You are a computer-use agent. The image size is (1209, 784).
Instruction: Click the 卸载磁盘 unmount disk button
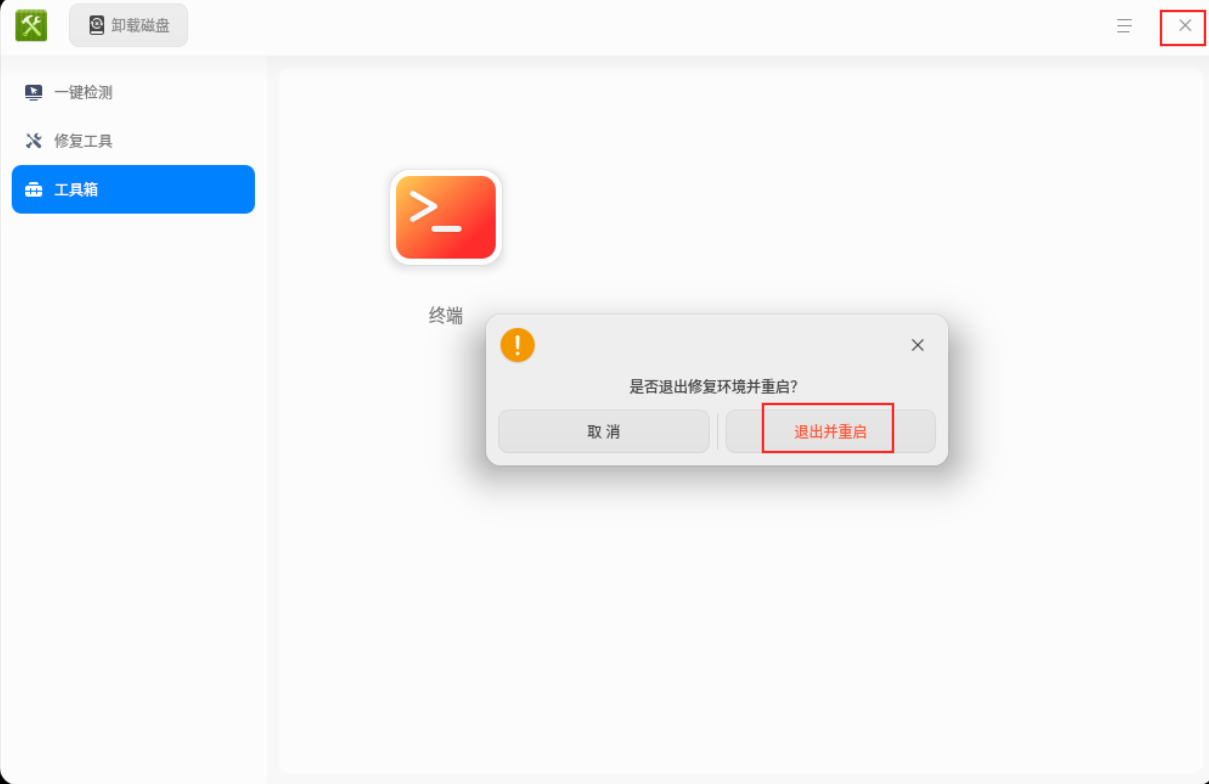[x=128, y=25]
